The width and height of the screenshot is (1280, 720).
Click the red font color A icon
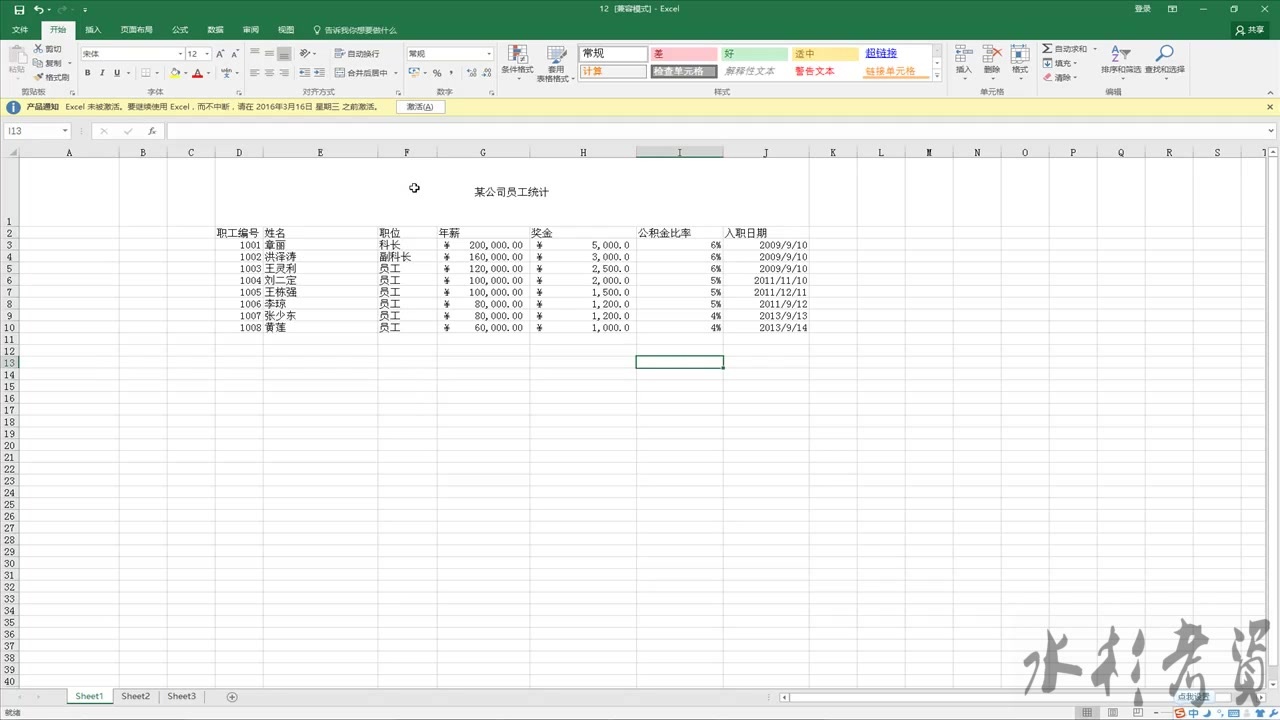(x=197, y=73)
